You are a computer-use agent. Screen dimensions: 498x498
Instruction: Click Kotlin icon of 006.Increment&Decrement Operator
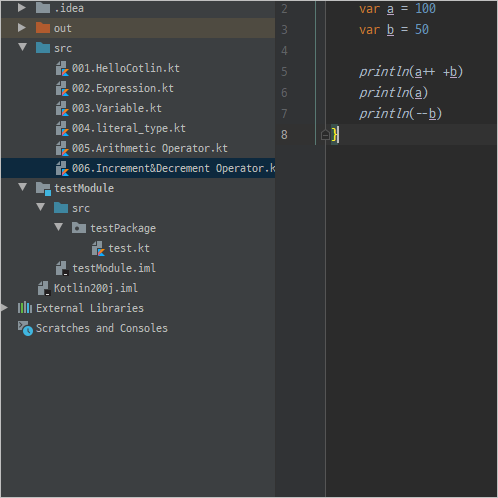tap(62, 169)
